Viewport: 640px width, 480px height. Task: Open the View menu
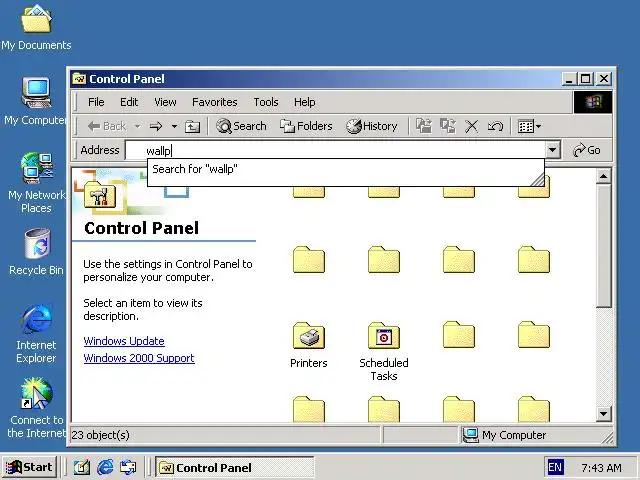(x=165, y=102)
